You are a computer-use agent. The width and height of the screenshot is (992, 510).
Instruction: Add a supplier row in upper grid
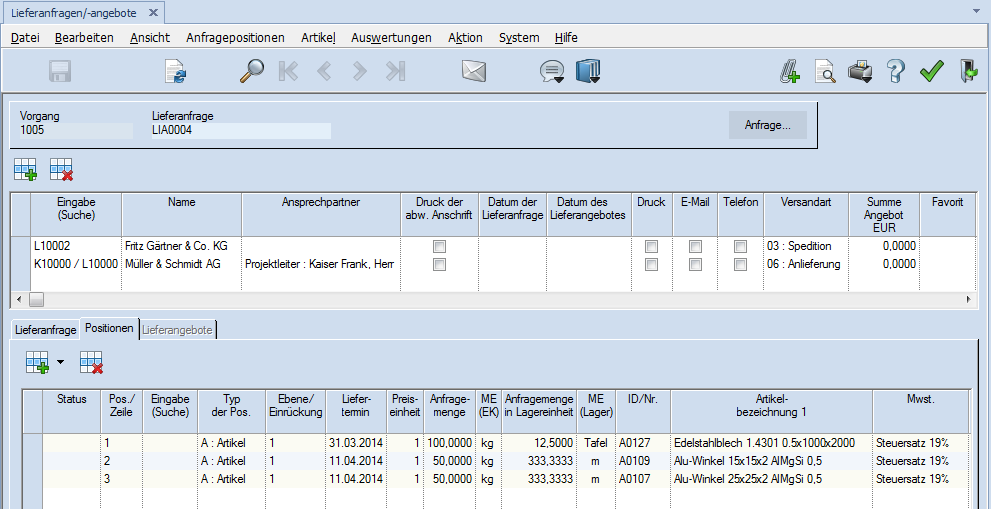pyautogui.click(x=25, y=170)
